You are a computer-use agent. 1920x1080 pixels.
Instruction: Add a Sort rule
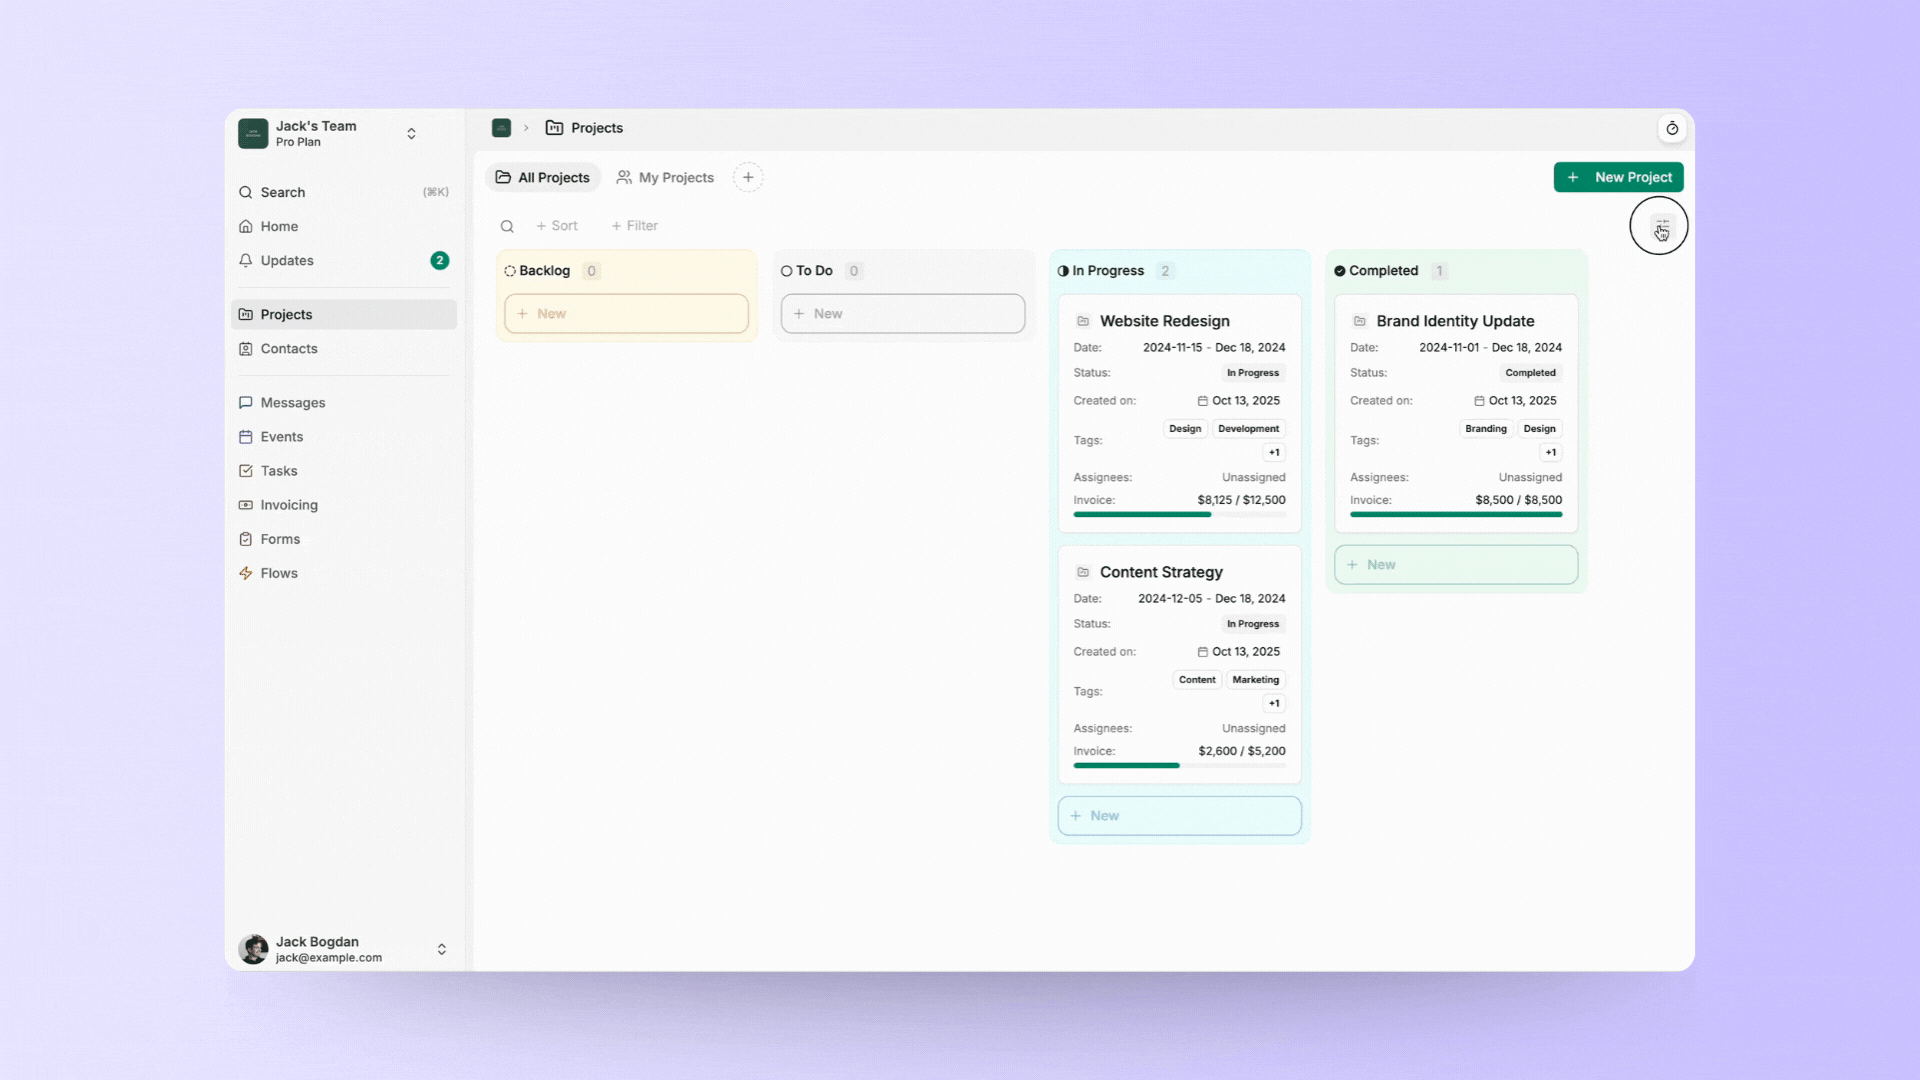[x=557, y=226]
